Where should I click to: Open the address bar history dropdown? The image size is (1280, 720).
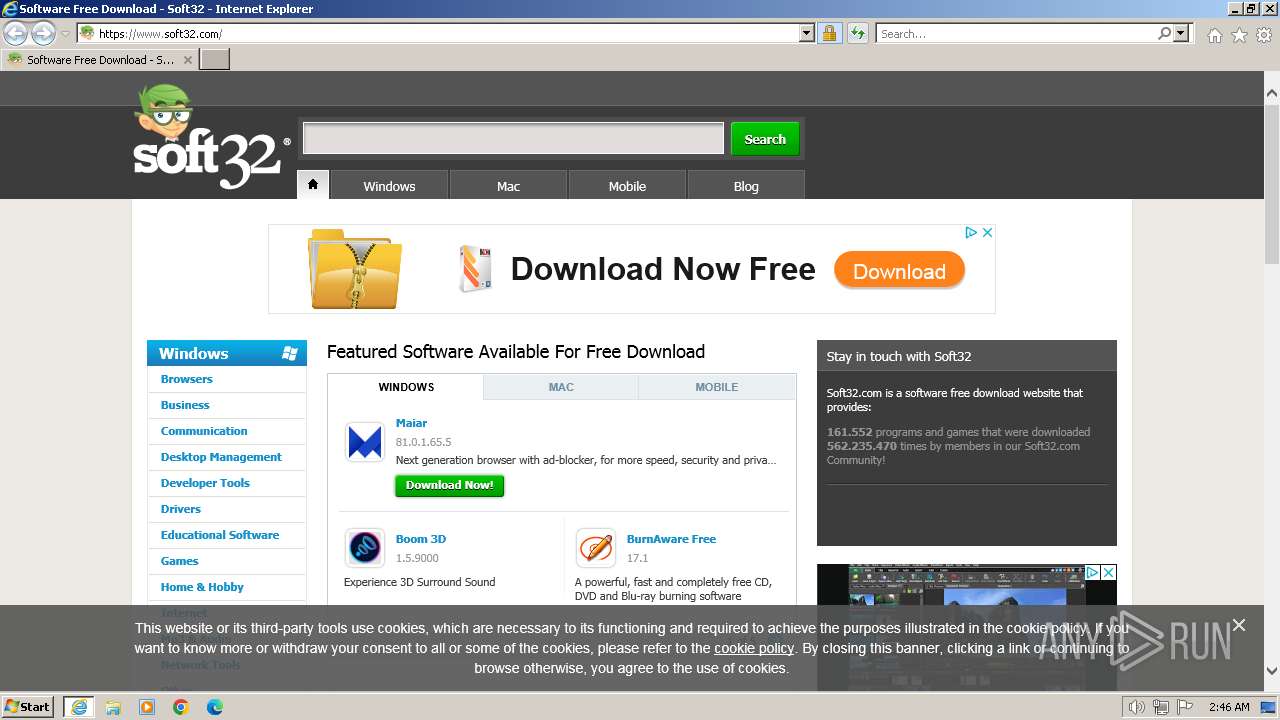tap(807, 33)
